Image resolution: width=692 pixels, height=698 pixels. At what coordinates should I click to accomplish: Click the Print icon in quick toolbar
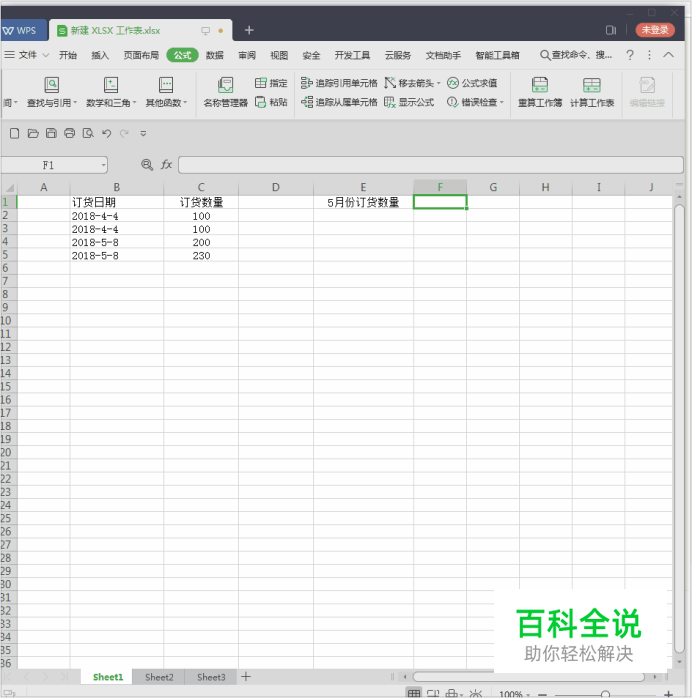pyautogui.click(x=69, y=133)
